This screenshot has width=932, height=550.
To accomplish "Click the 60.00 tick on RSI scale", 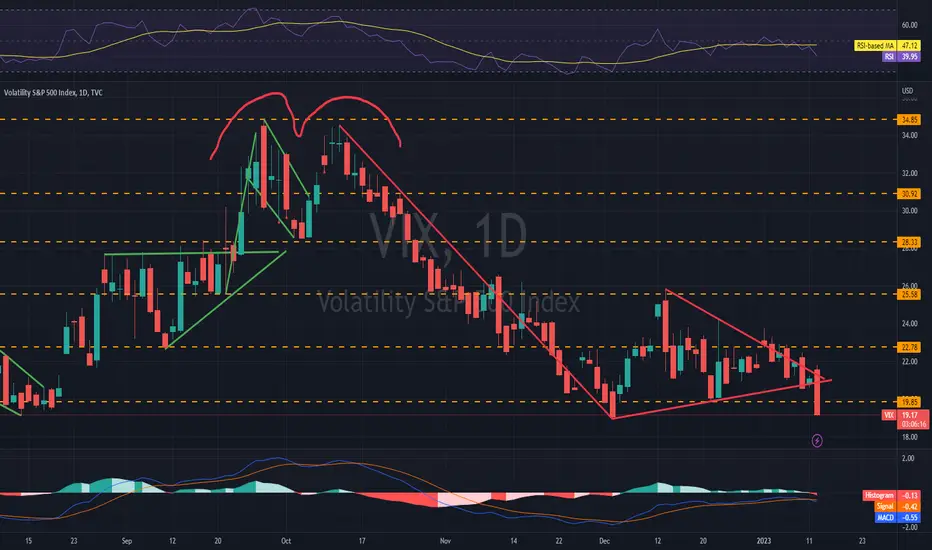I will [x=909, y=25].
